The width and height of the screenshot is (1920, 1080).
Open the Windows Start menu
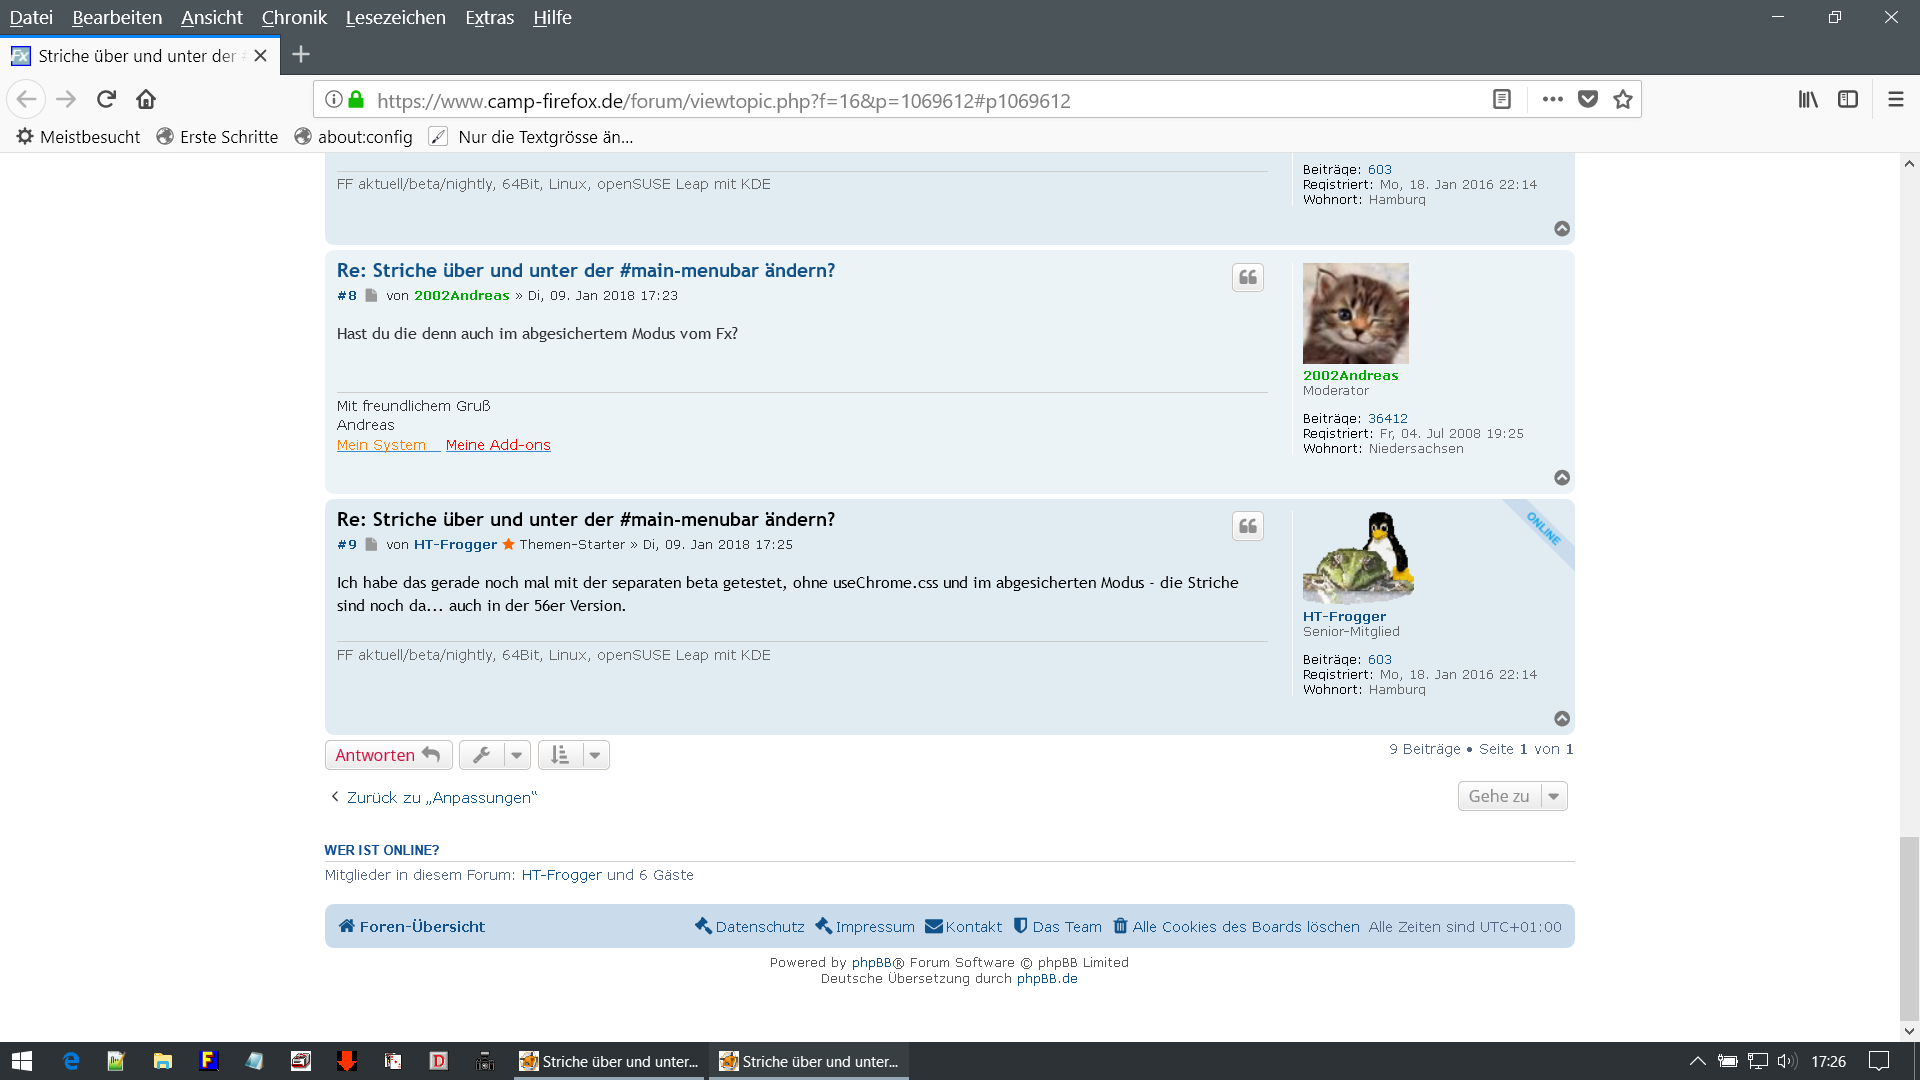[x=22, y=1061]
